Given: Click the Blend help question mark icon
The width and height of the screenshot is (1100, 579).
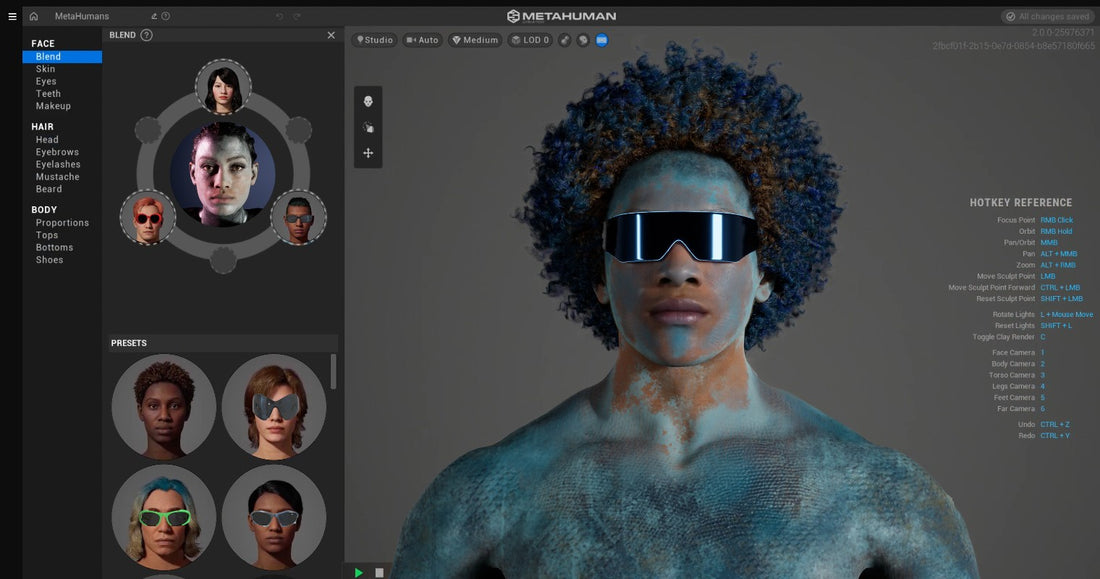Looking at the screenshot, I should (x=147, y=35).
